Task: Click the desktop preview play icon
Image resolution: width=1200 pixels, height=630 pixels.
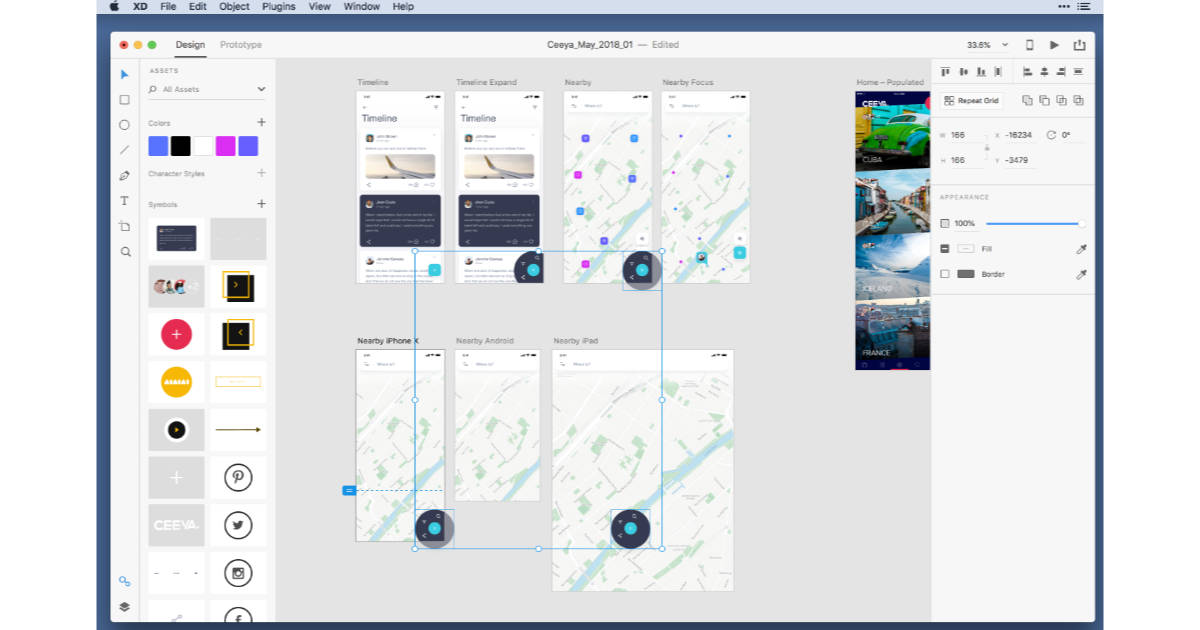Action: click(x=1054, y=45)
